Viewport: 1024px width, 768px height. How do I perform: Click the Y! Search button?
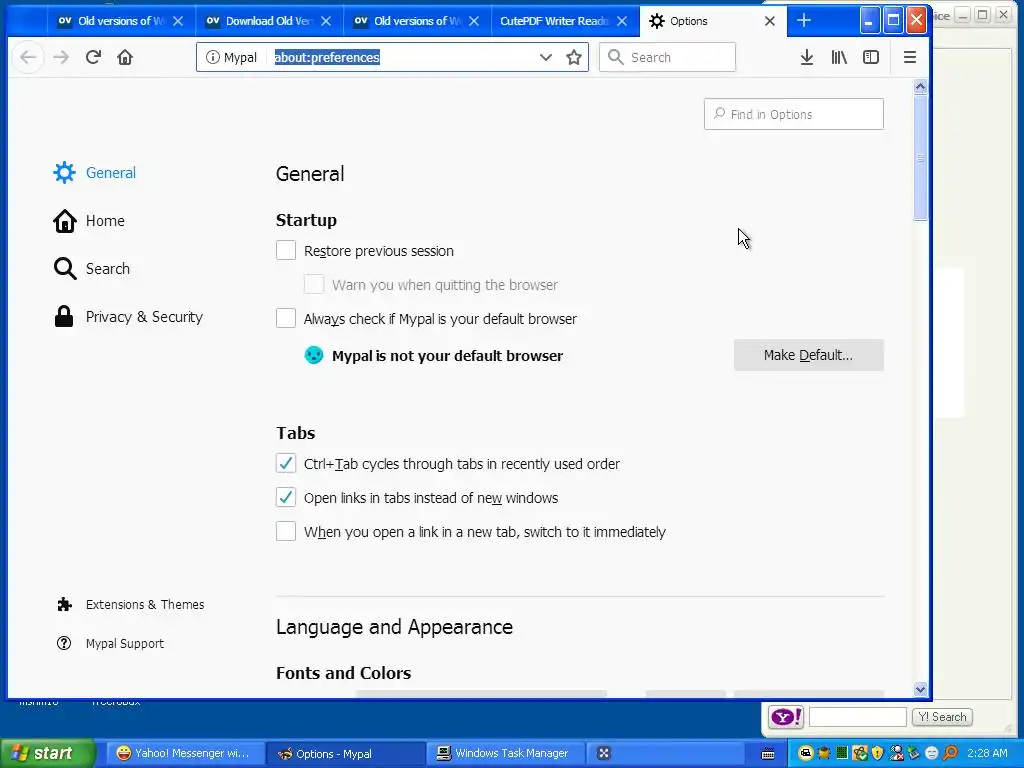point(942,717)
